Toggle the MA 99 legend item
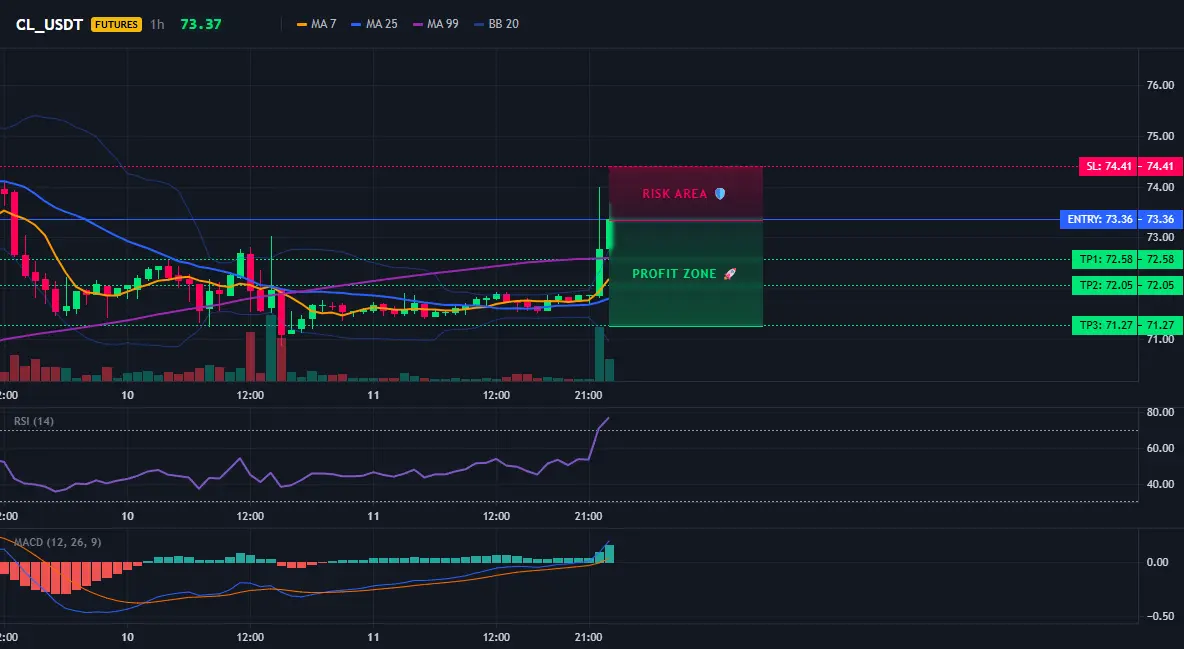The image size is (1184, 649). [436, 24]
